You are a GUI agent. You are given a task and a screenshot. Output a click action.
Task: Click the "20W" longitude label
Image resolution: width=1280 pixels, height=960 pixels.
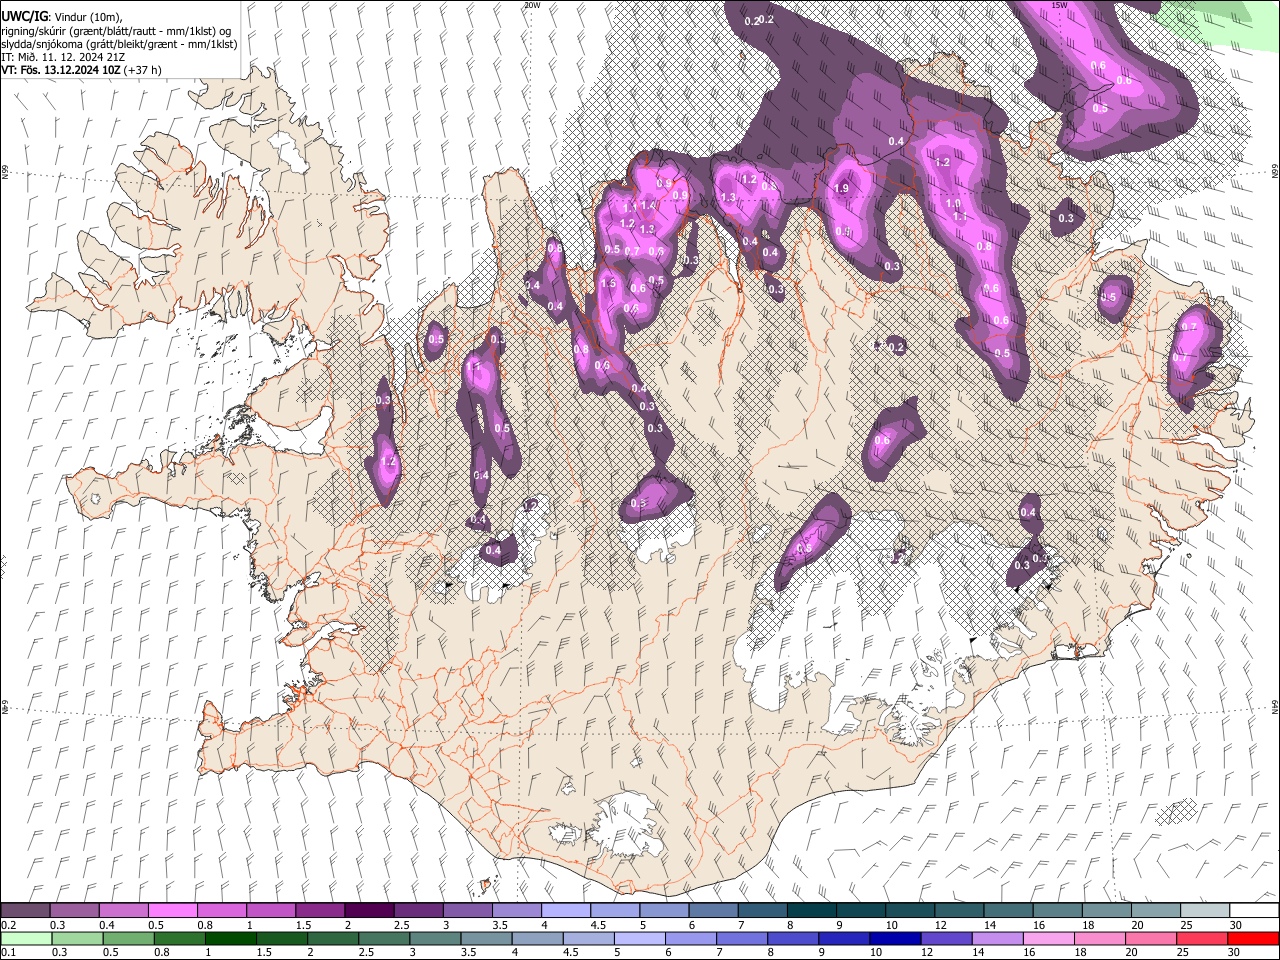pos(532,5)
